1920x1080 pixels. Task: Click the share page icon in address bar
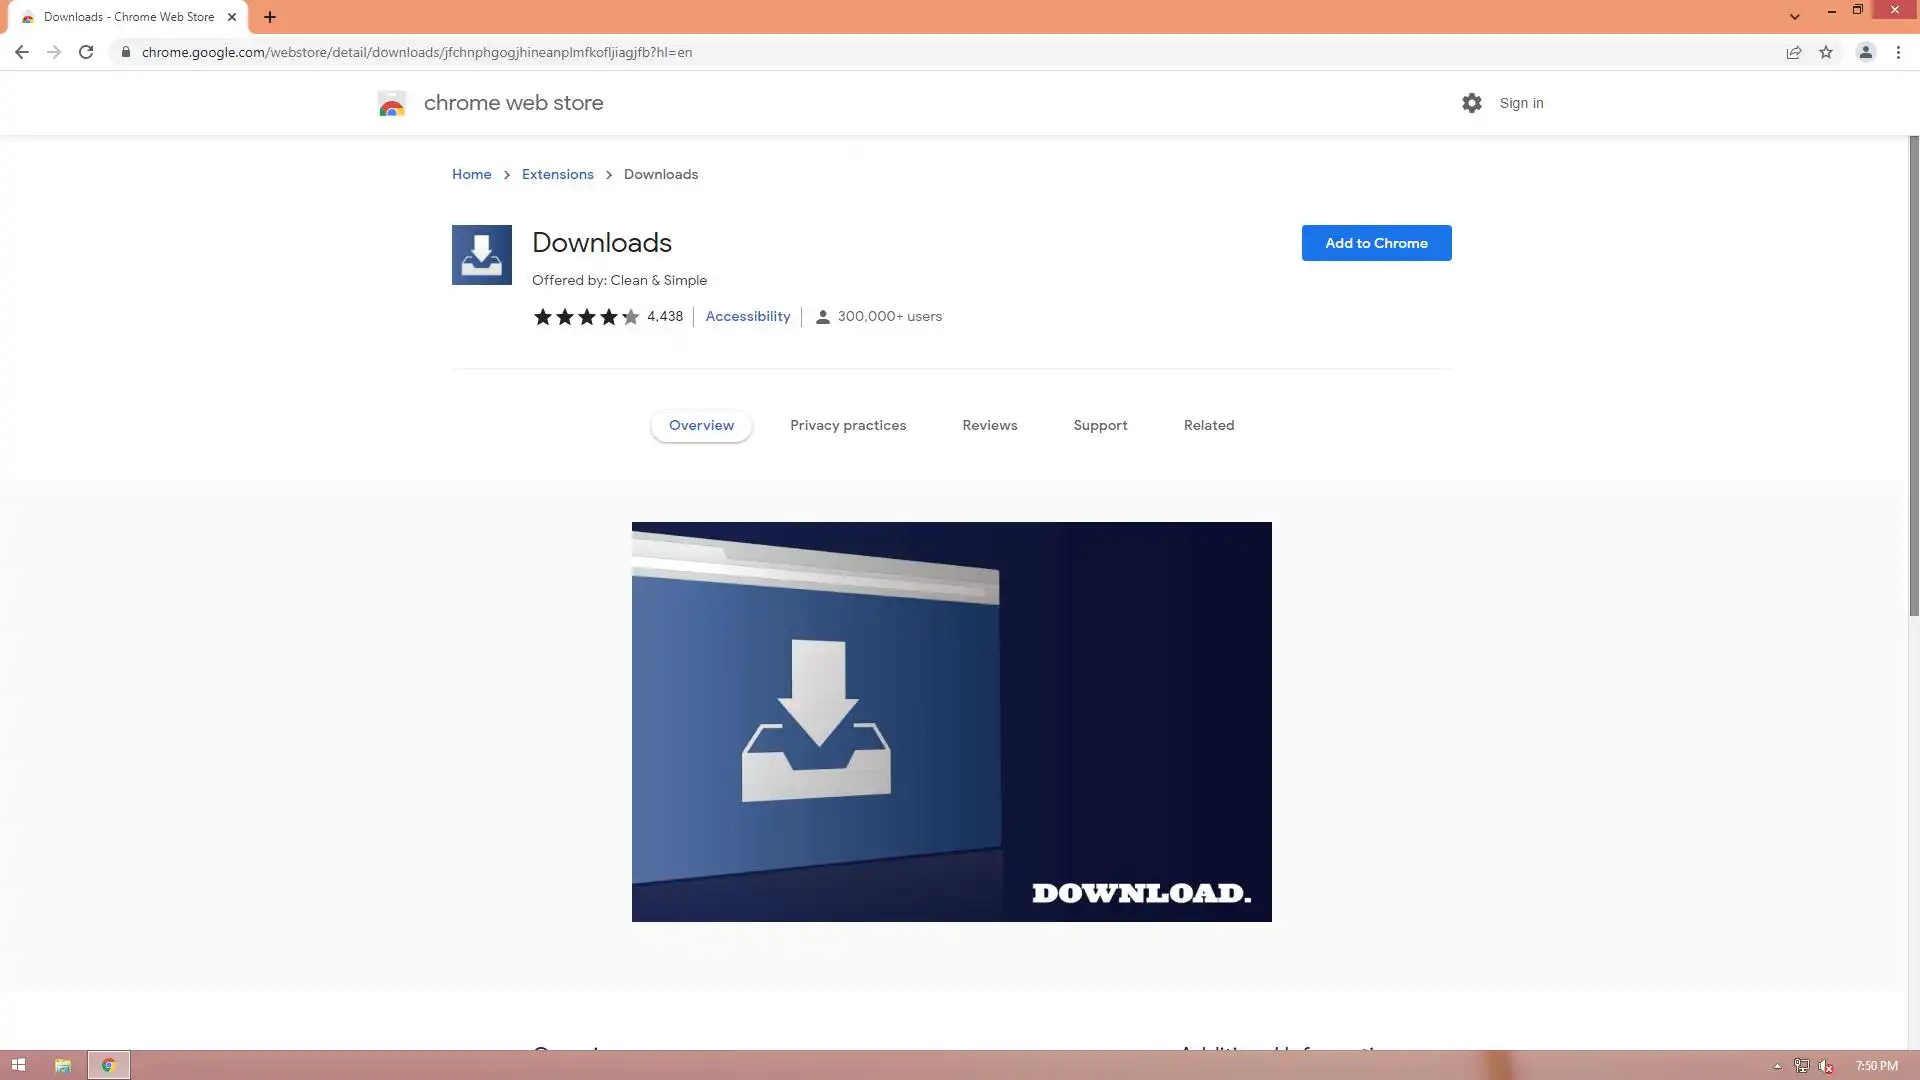coord(1793,52)
